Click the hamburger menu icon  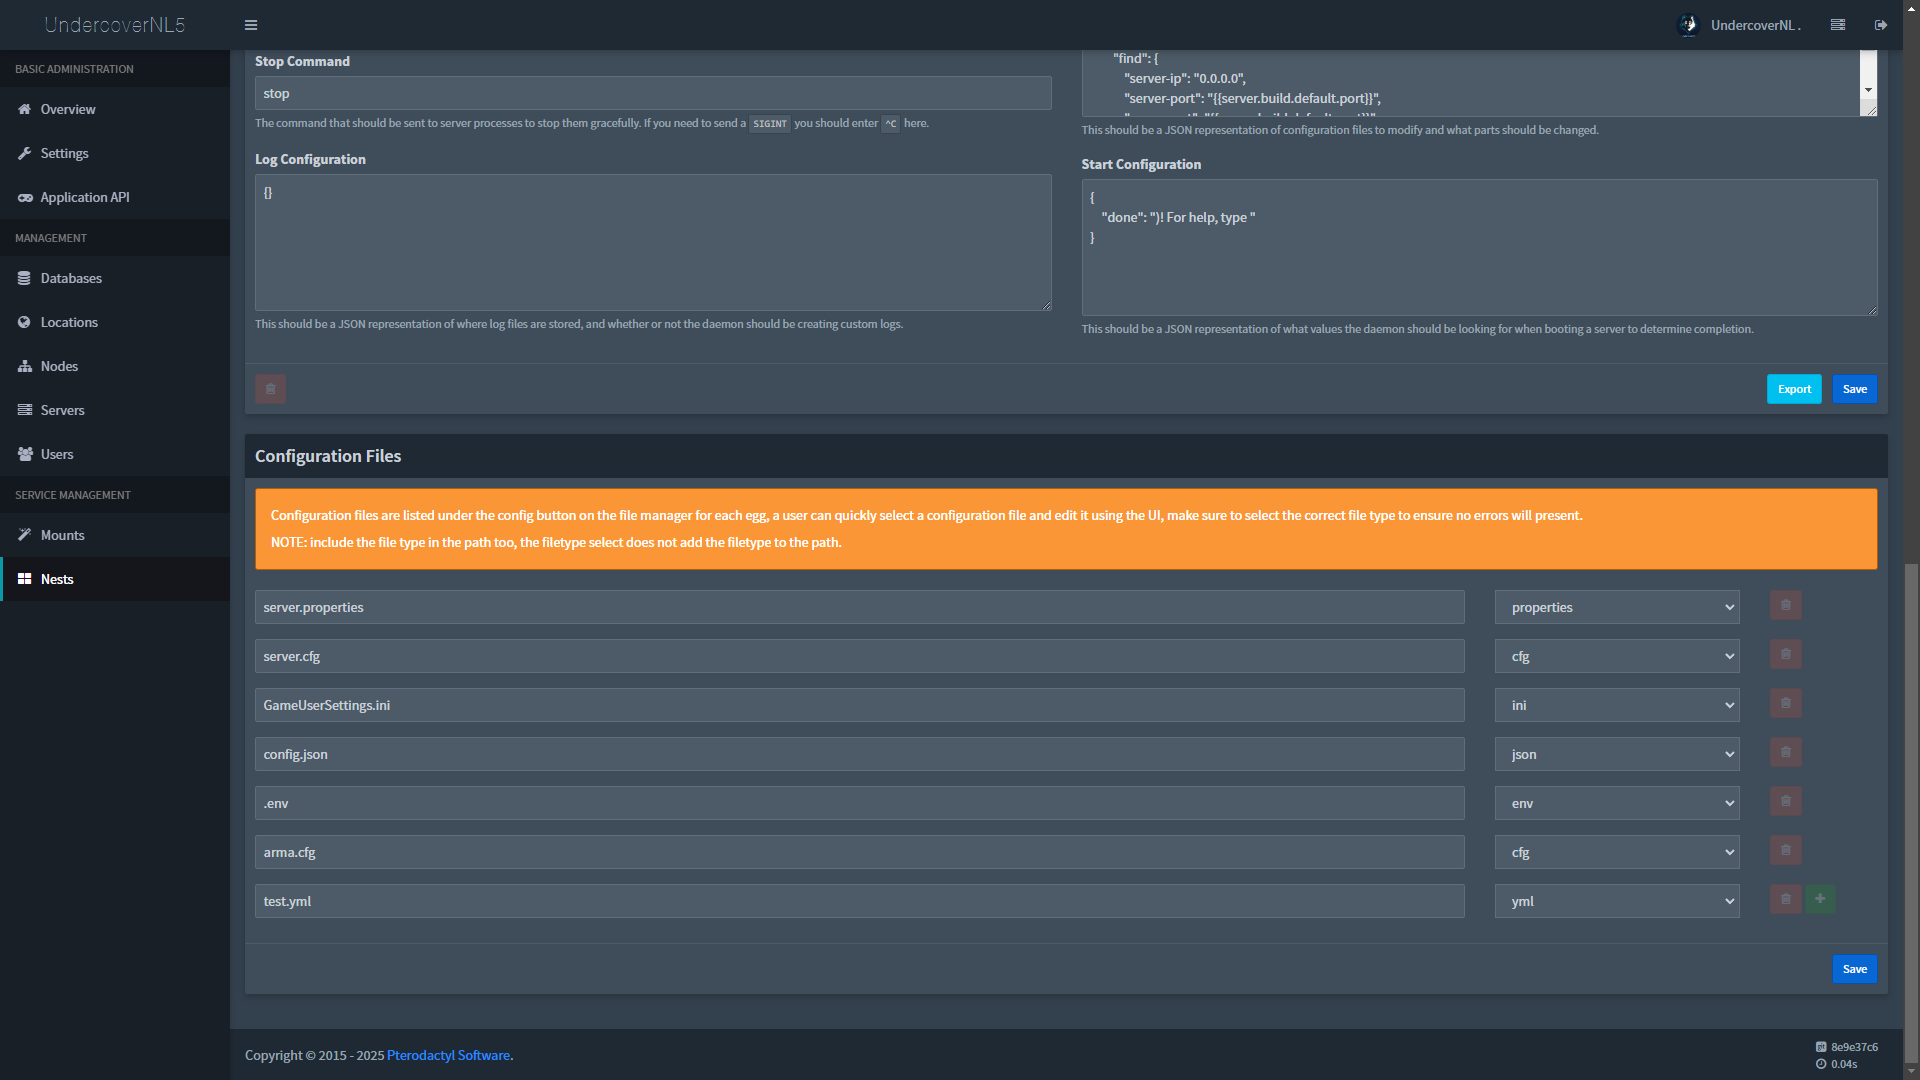pyautogui.click(x=251, y=24)
